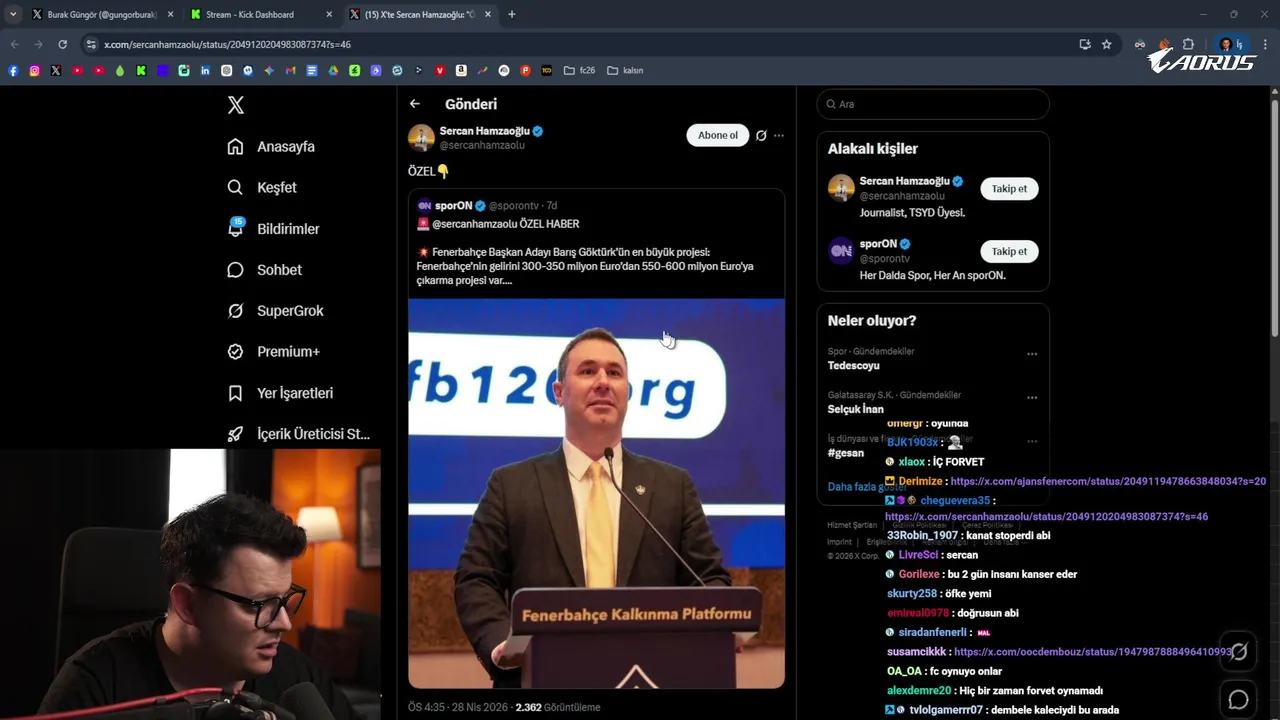Open Instagram bookmark in bookmarks bar
Screen dimensions: 1280x720
point(35,70)
